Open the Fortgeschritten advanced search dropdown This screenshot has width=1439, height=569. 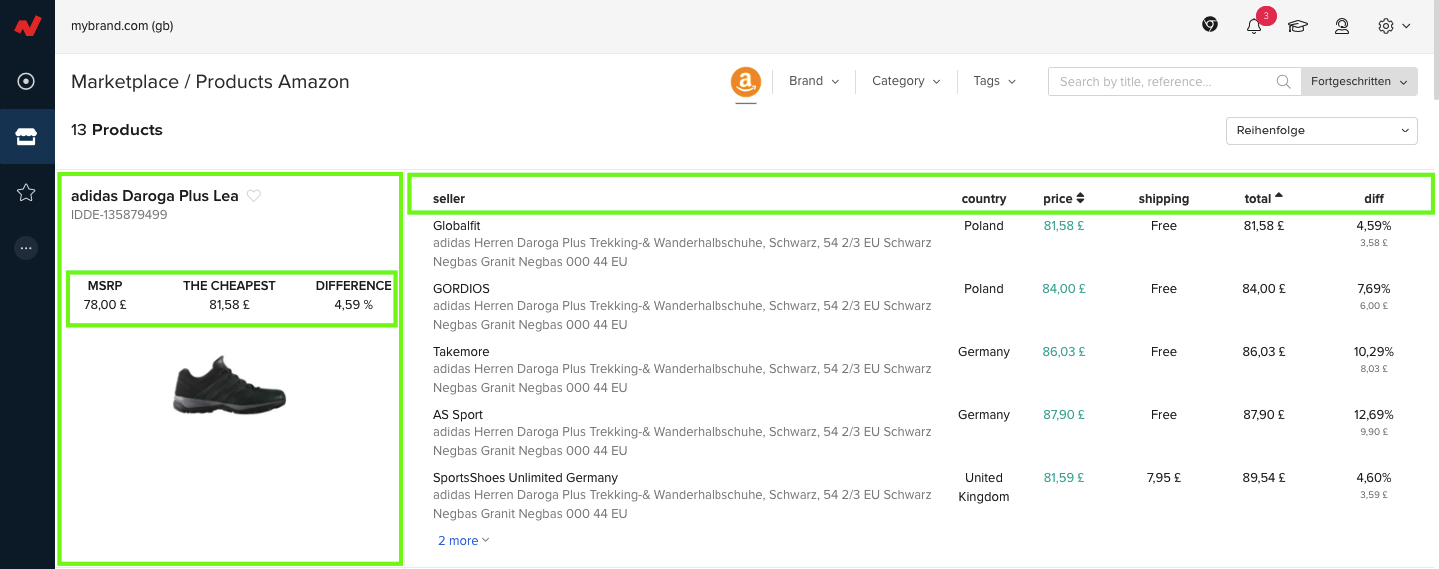click(1359, 82)
